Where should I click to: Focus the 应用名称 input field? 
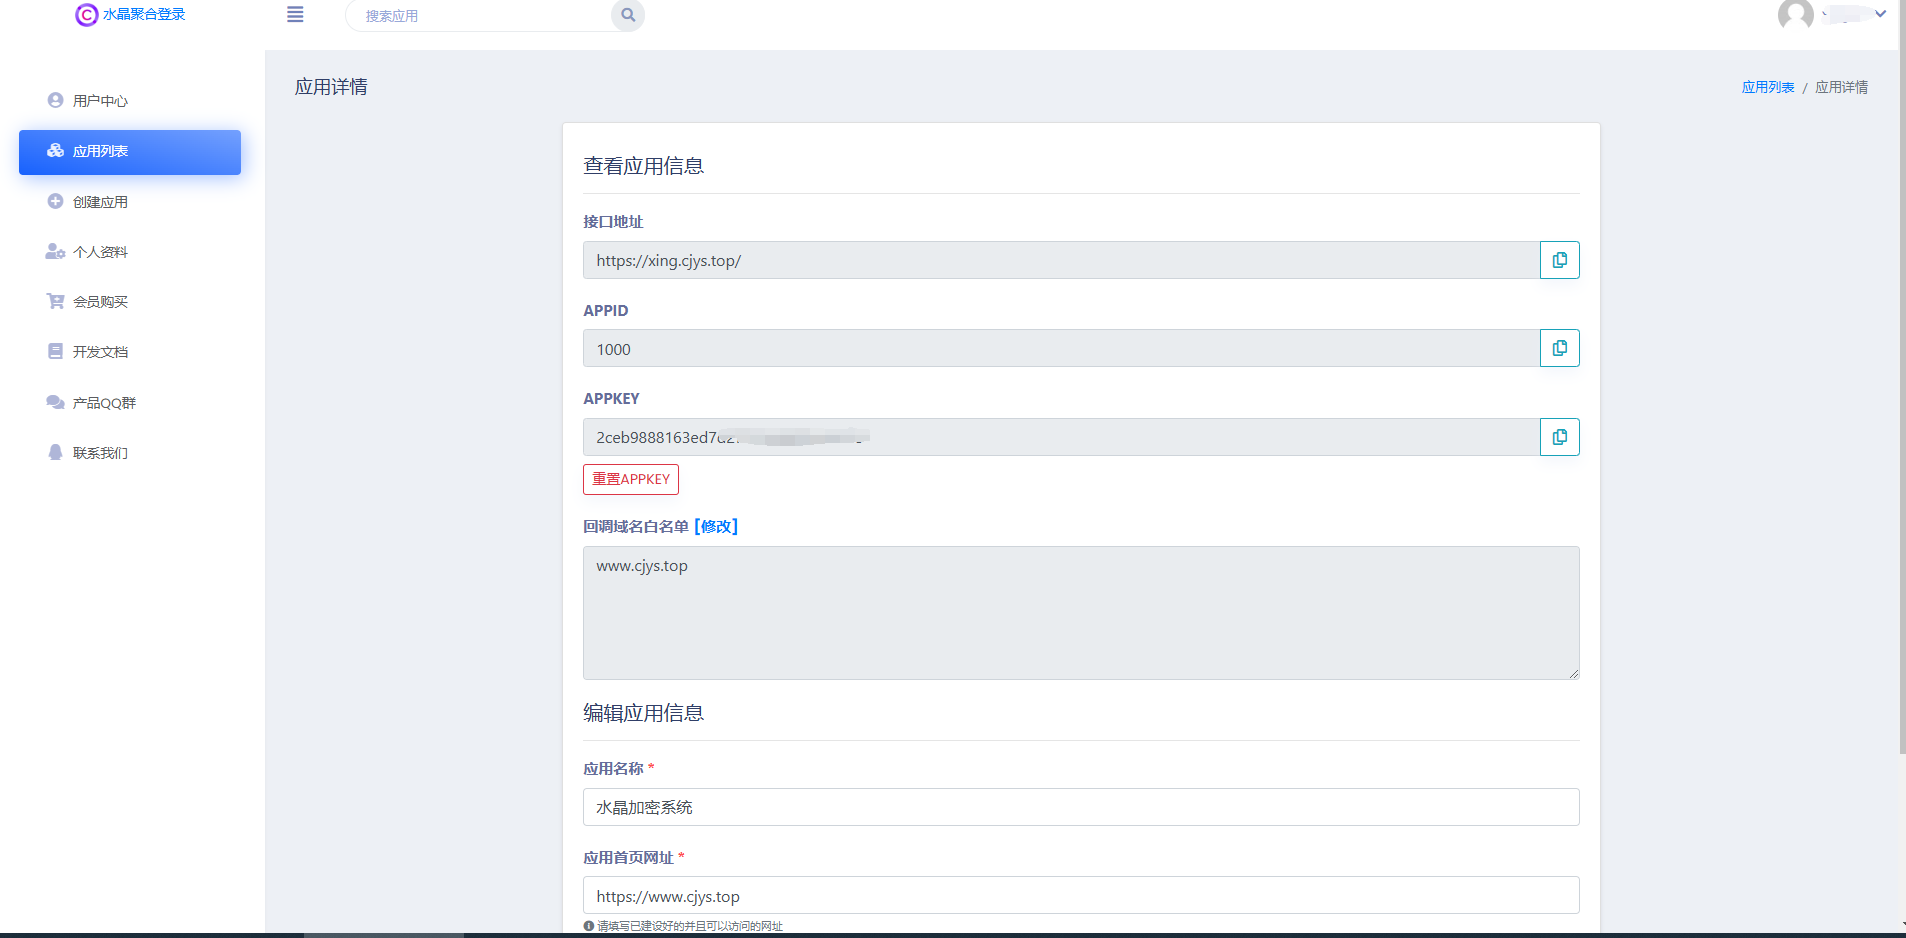1080,807
